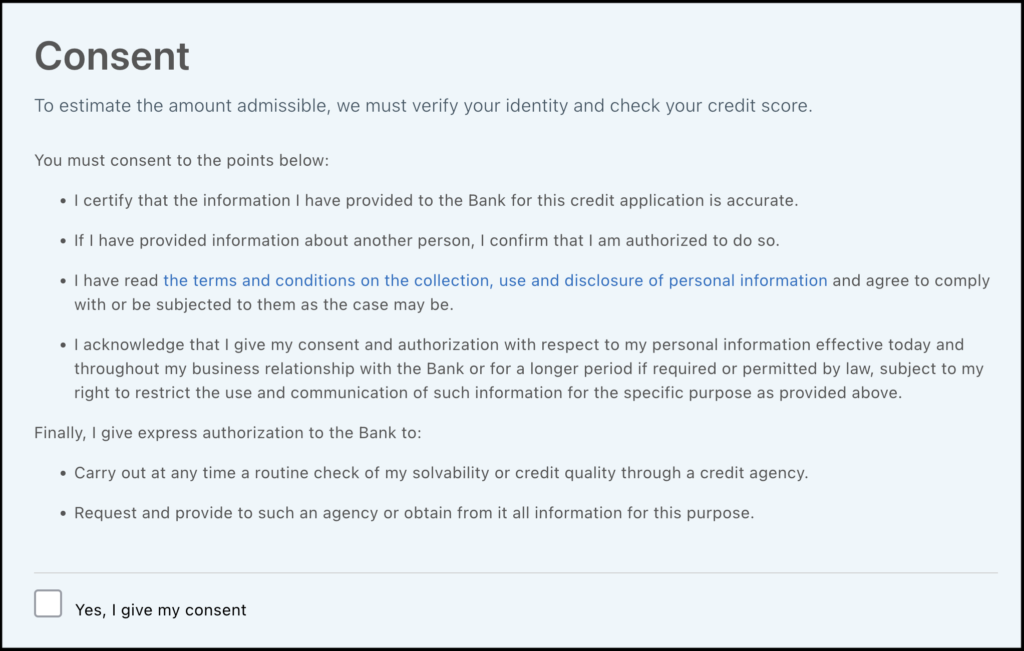Open the terms and conditions on personal information link
This screenshot has width=1024, height=651.
(x=495, y=281)
